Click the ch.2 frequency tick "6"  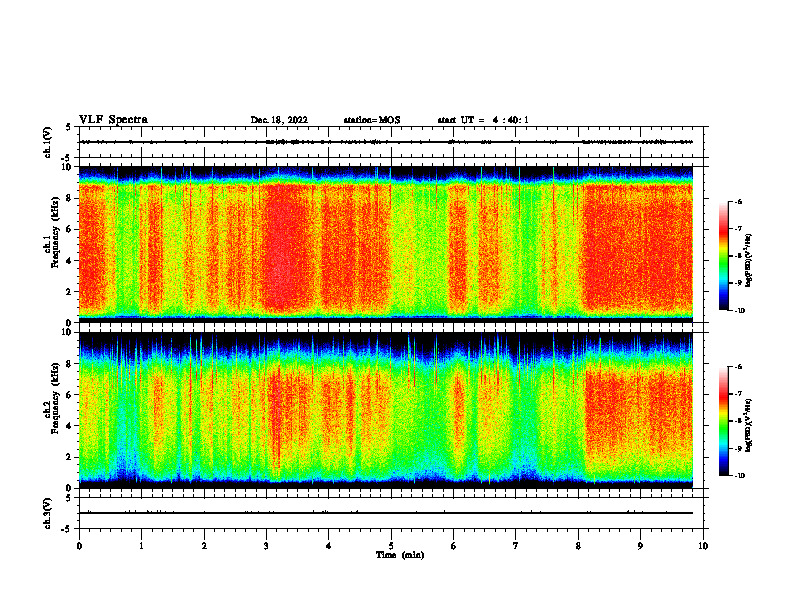pyautogui.click(x=69, y=395)
